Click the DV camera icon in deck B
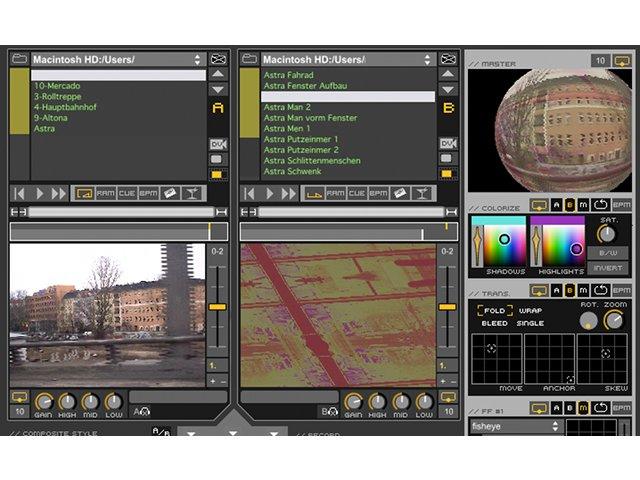640x480 pixels. tap(448, 144)
